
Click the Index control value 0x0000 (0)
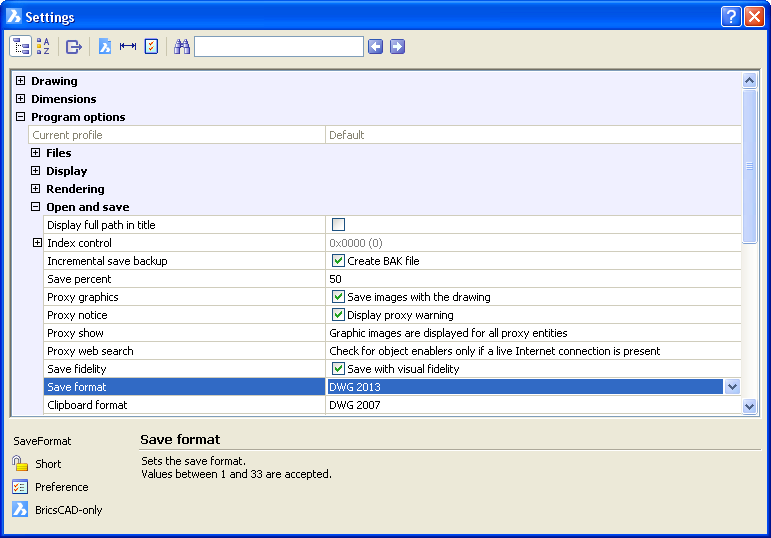click(356, 243)
